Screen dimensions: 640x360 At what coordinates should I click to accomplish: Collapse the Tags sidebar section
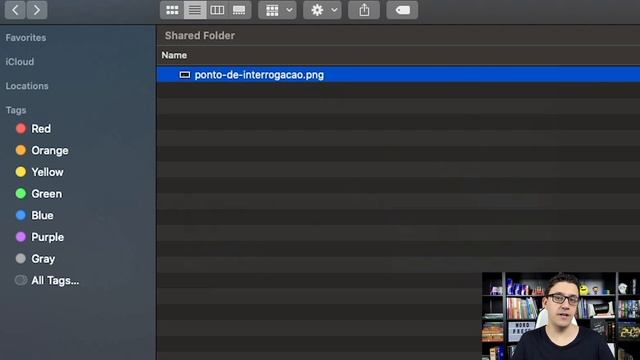coord(16,110)
